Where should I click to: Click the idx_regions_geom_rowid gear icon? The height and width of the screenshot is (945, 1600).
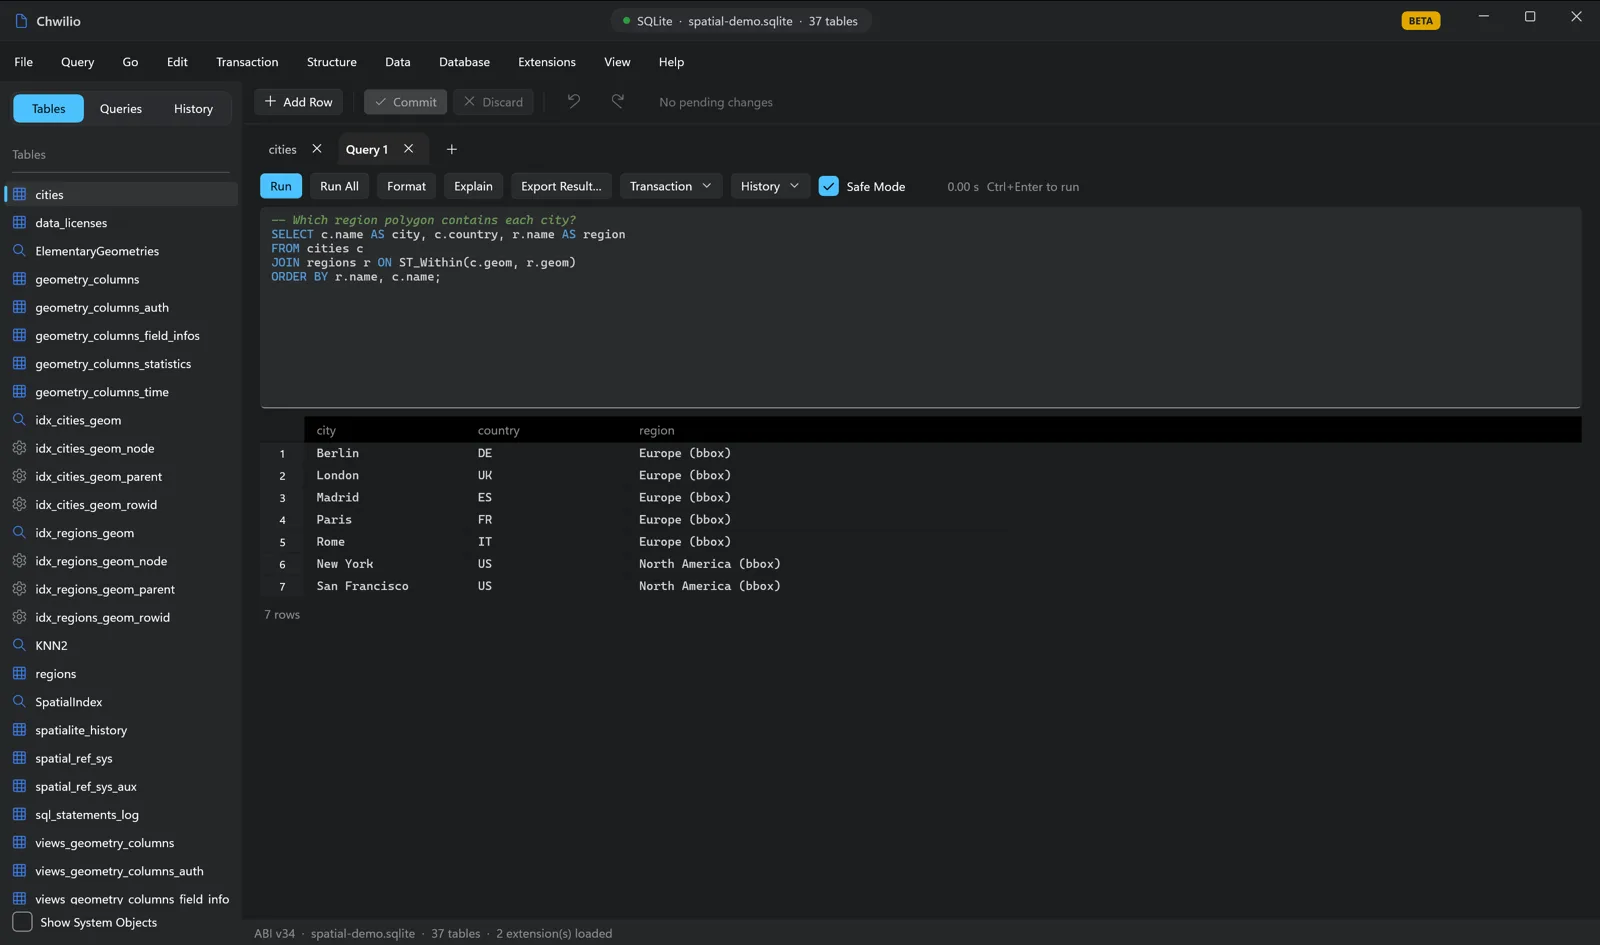(19, 617)
